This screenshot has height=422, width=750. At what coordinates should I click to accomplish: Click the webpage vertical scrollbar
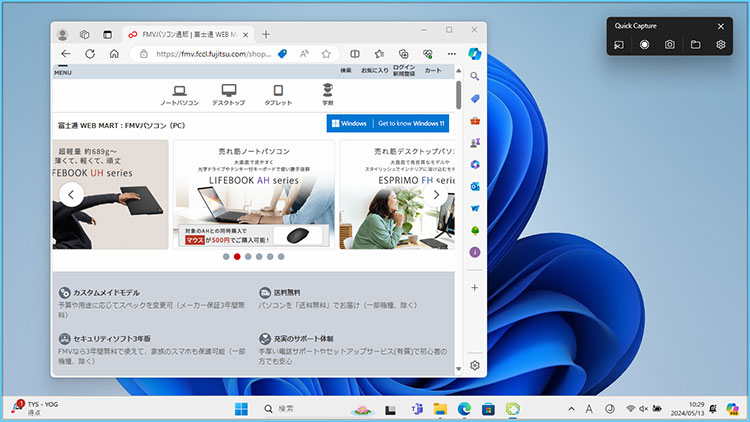pyautogui.click(x=458, y=96)
